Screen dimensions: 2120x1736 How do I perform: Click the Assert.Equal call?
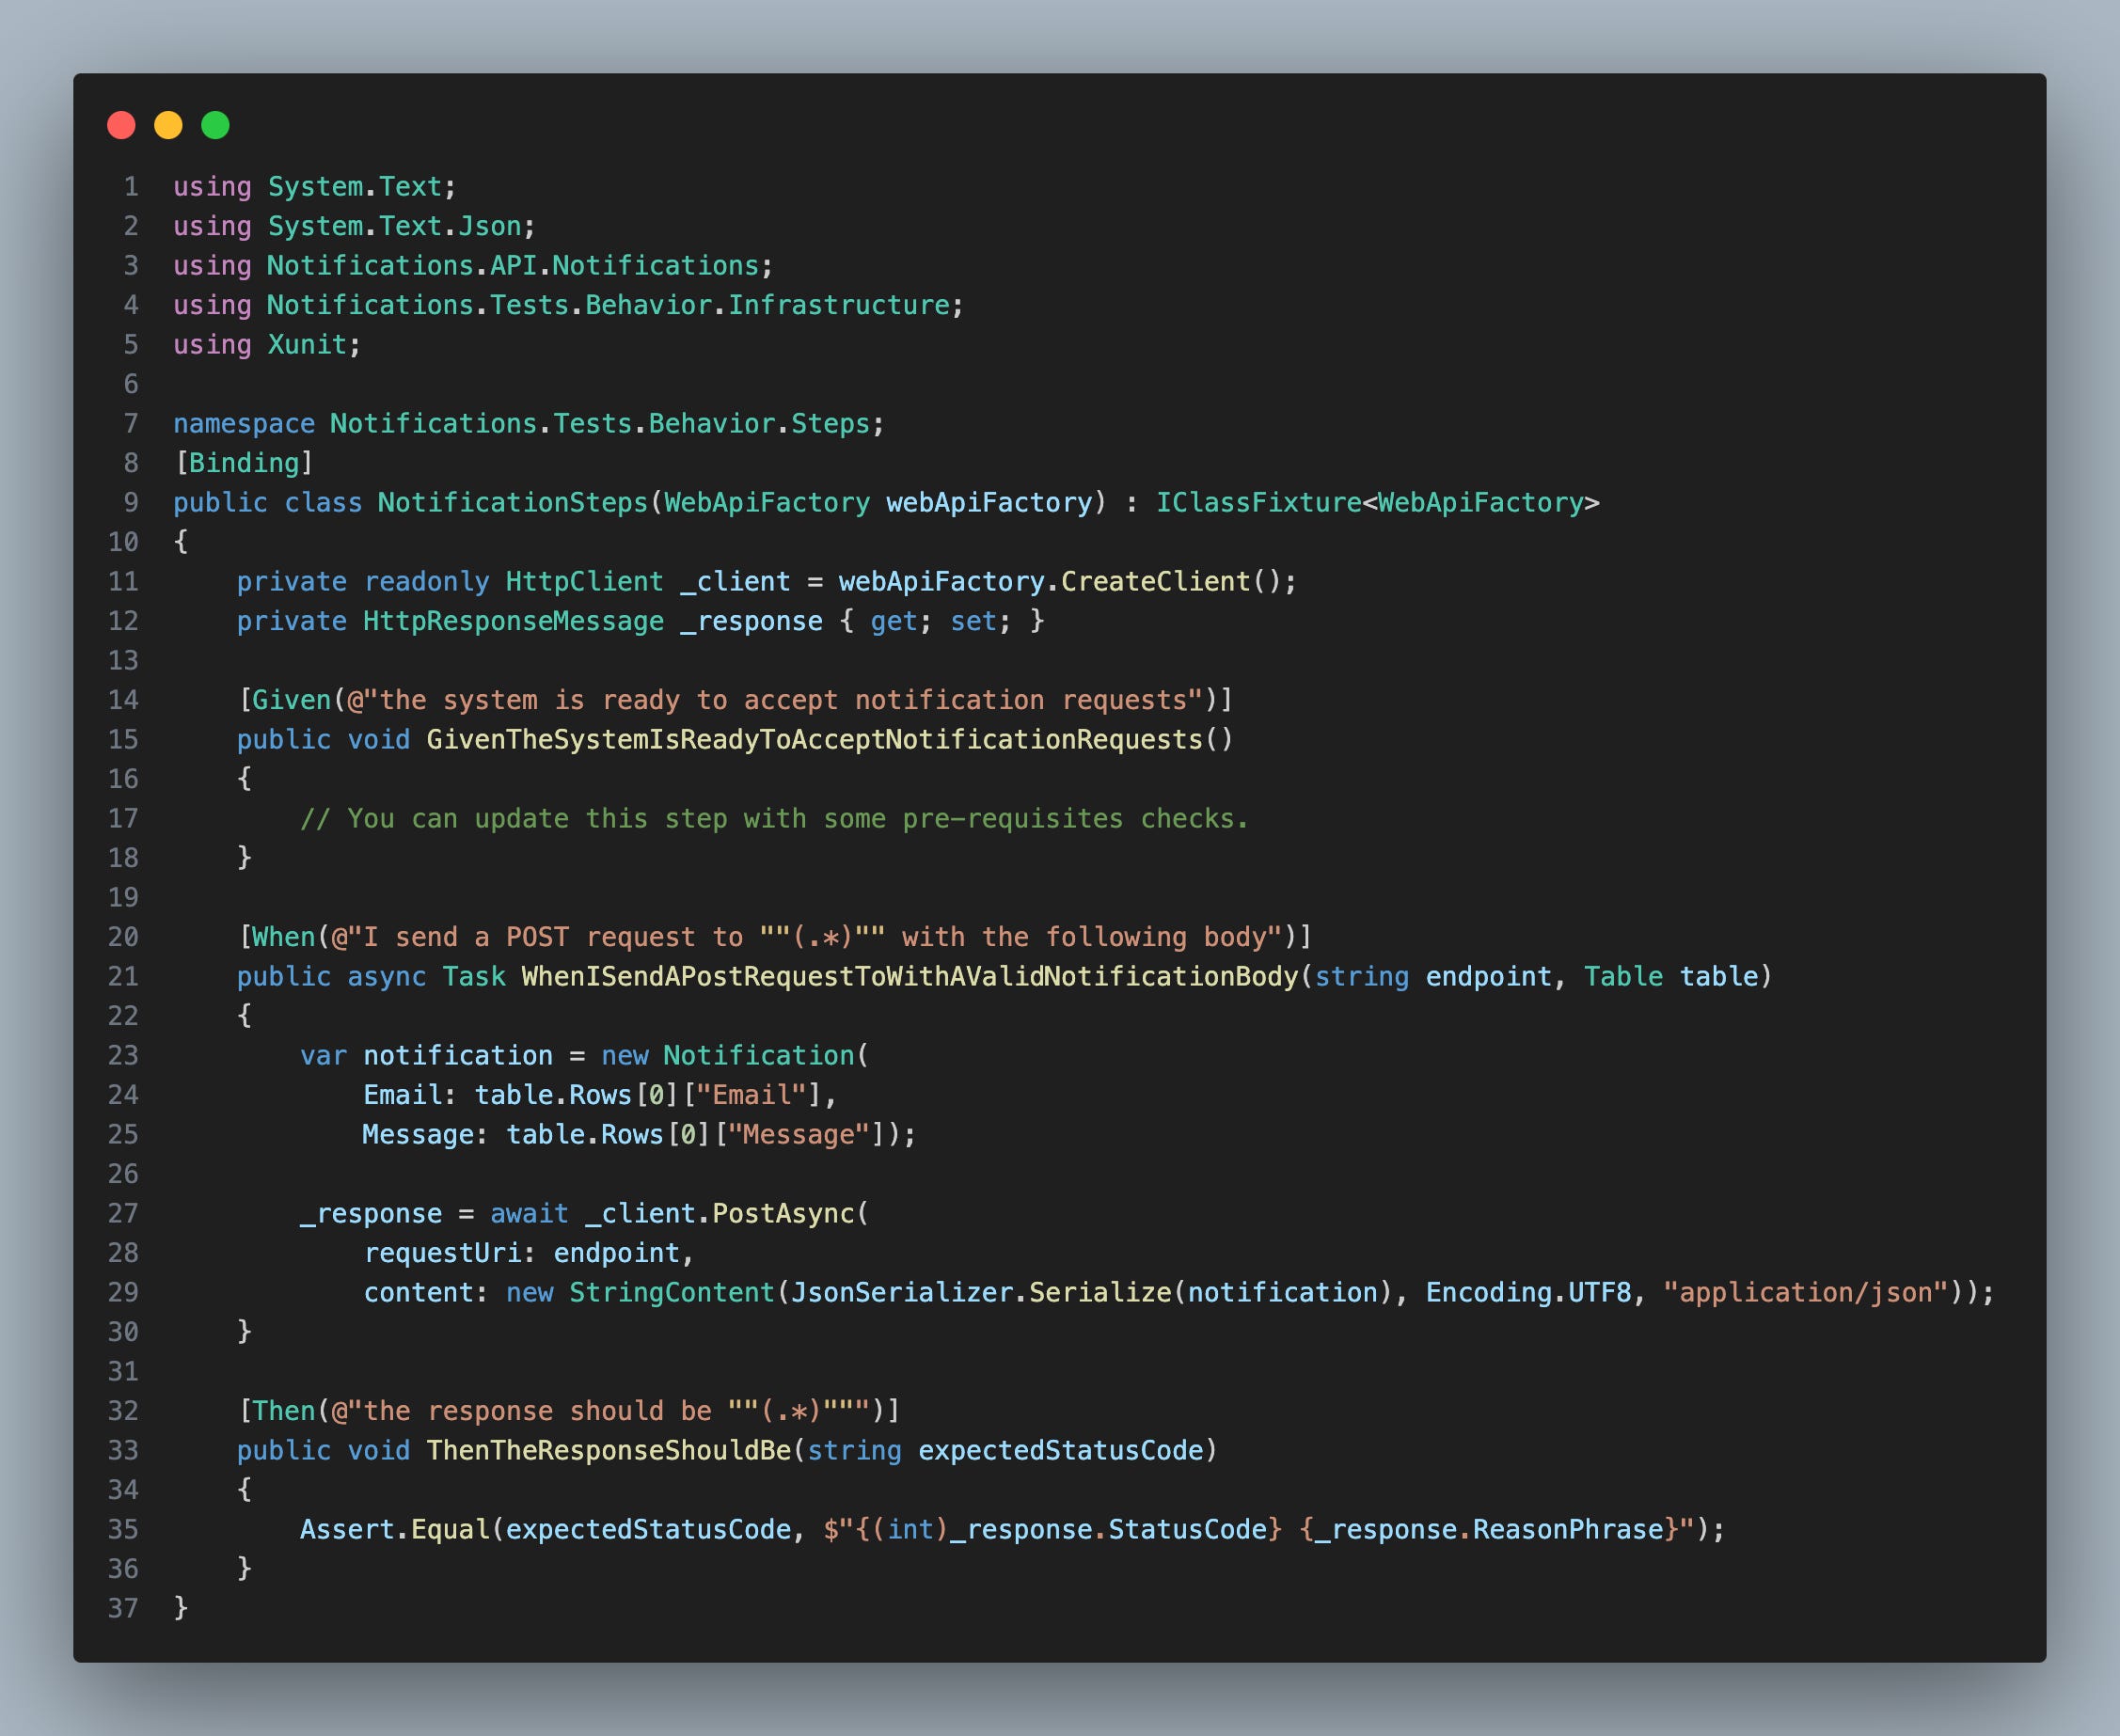point(394,1529)
